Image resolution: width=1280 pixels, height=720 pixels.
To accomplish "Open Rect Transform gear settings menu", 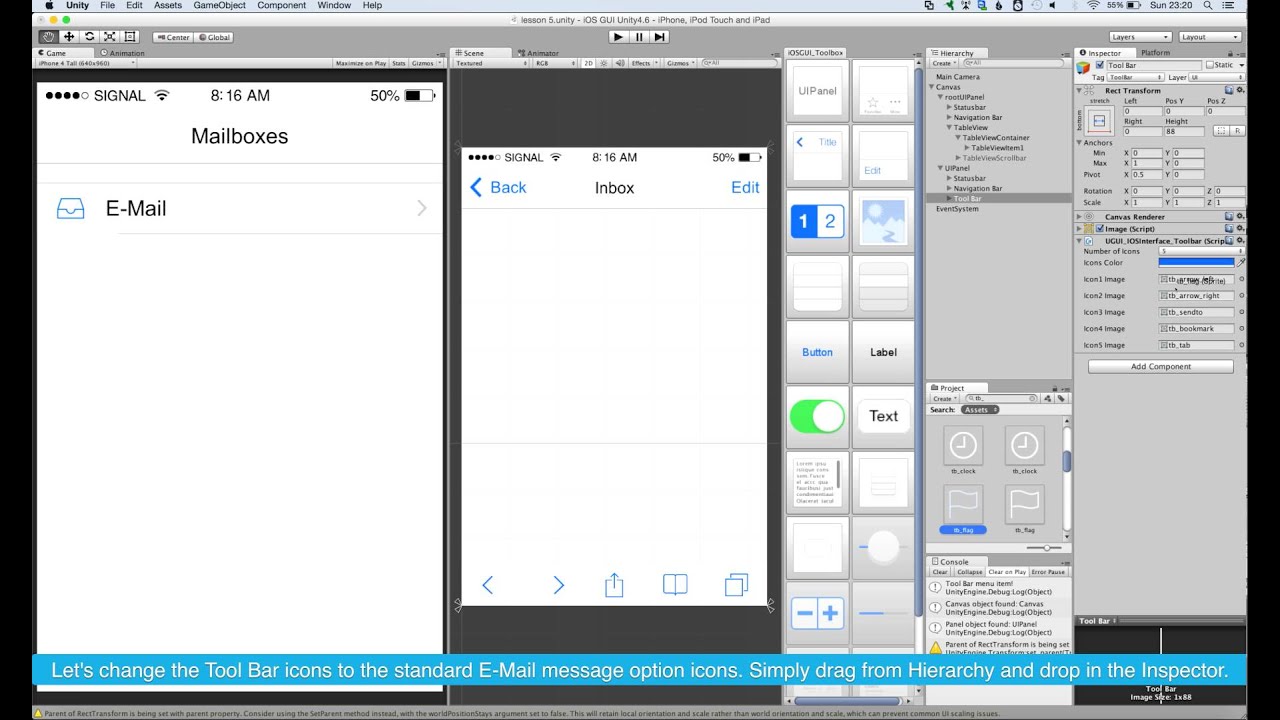I will pyautogui.click(x=1240, y=90).
